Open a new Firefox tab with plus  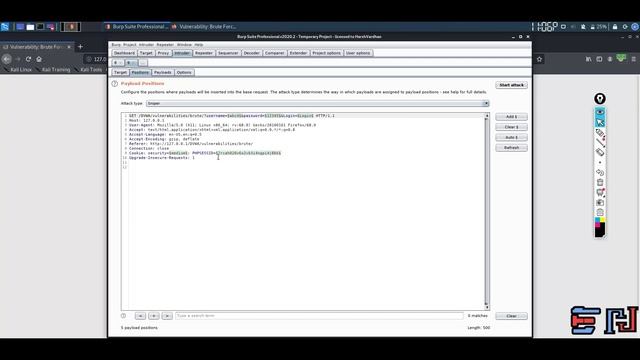click(x=80, y=47)
